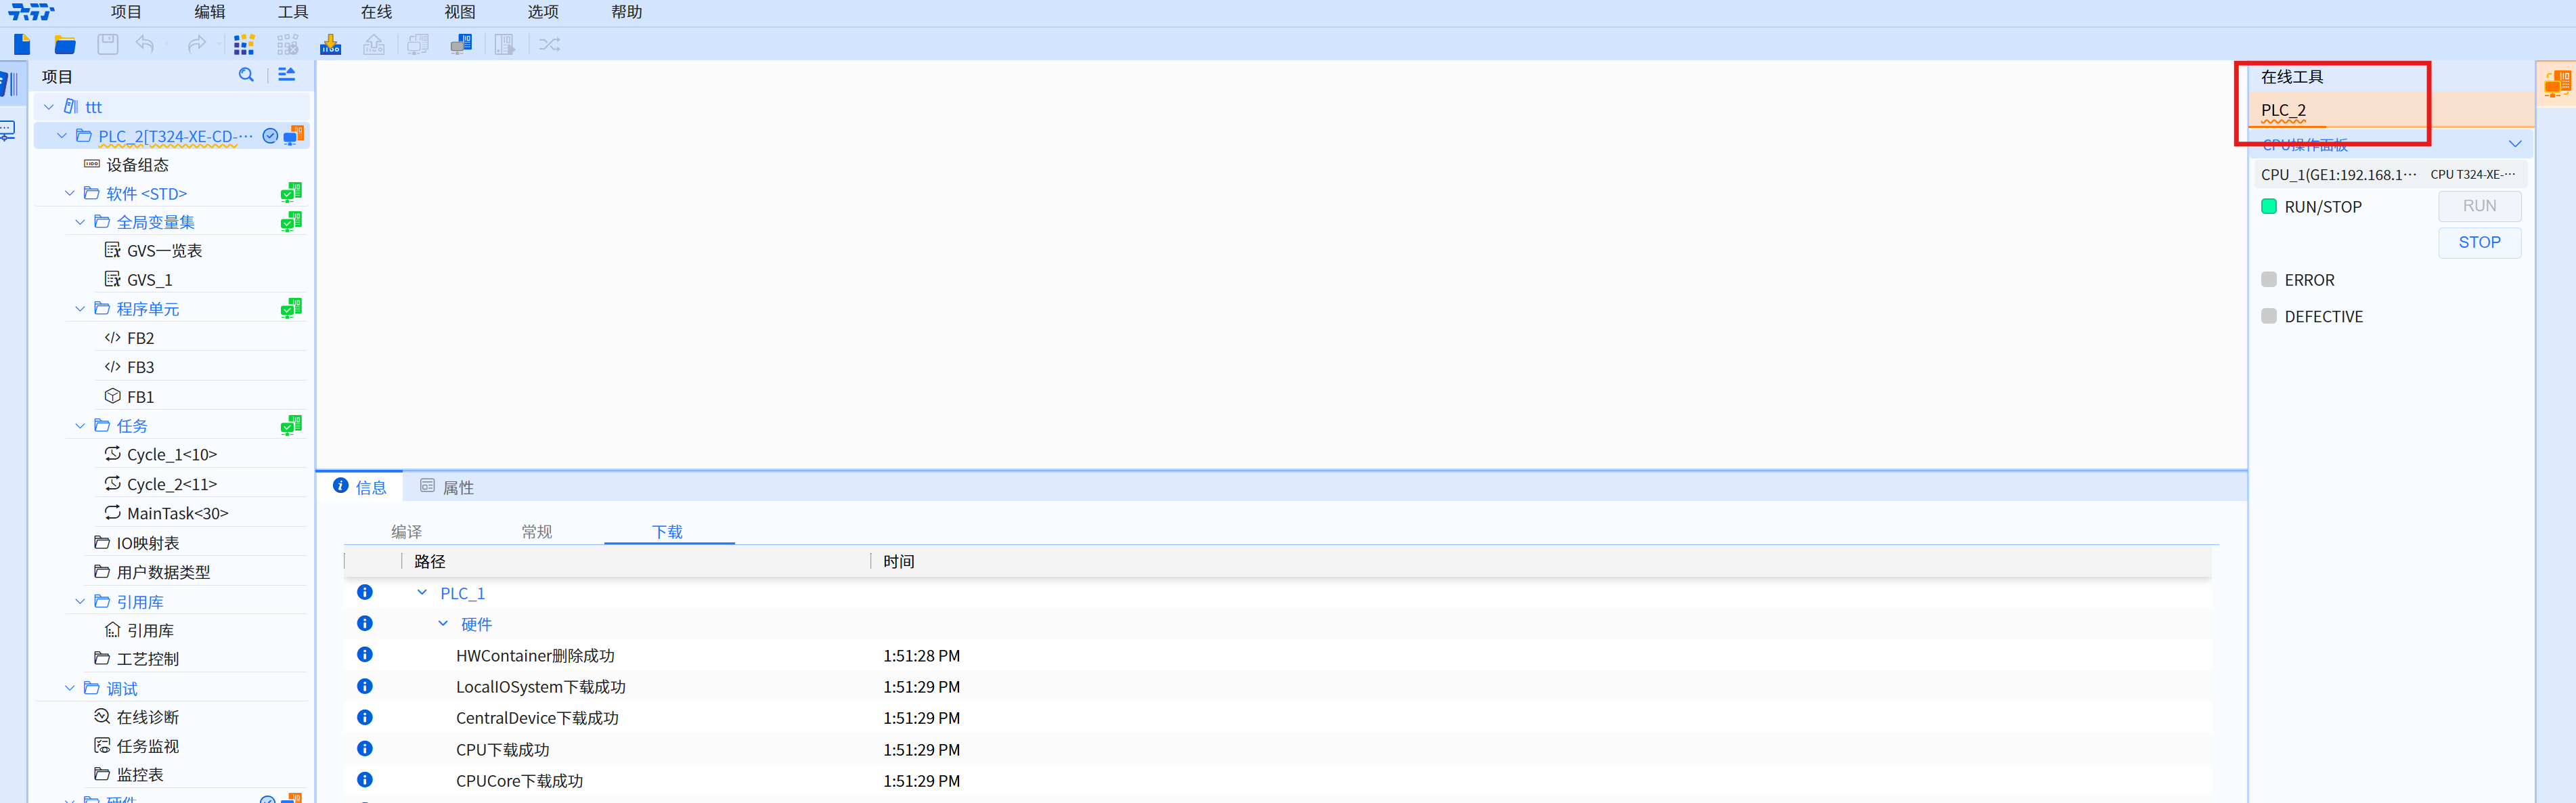The height and width of the screenshot is (803, 2576).
Task: Select the MainTask<30> tree item
Action: tap(177, 513)
